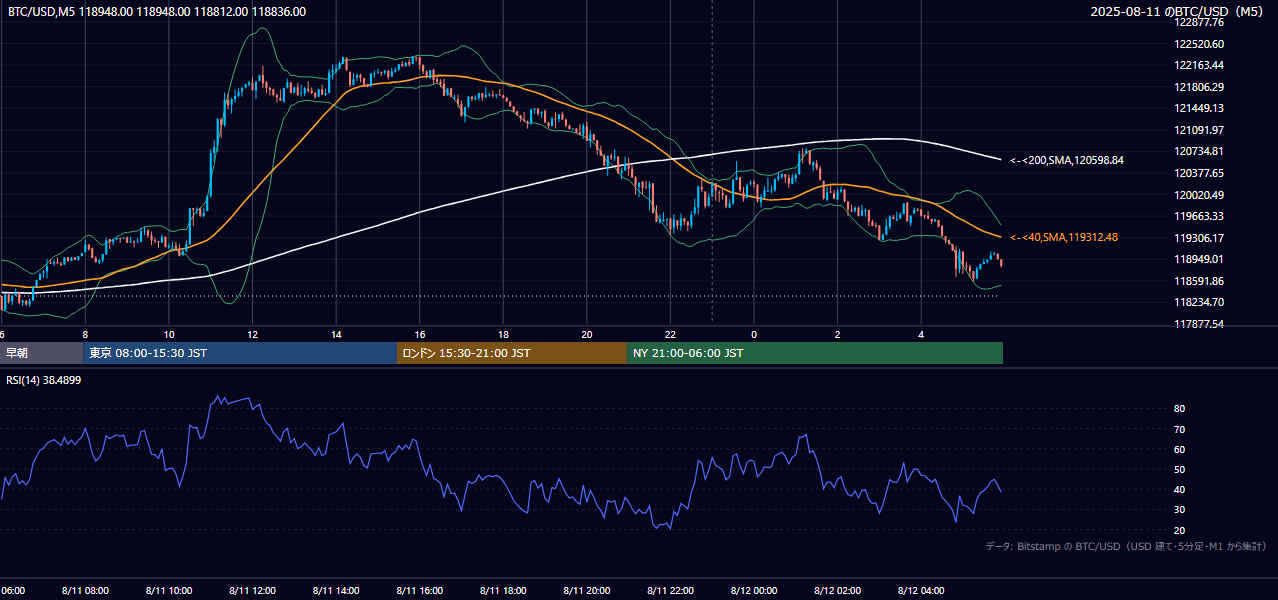Image resolution: width=1278 pixels, height=600 pixels.
Task: Select the 200 SMA value label 120598.84
Action: [1067, 160]
